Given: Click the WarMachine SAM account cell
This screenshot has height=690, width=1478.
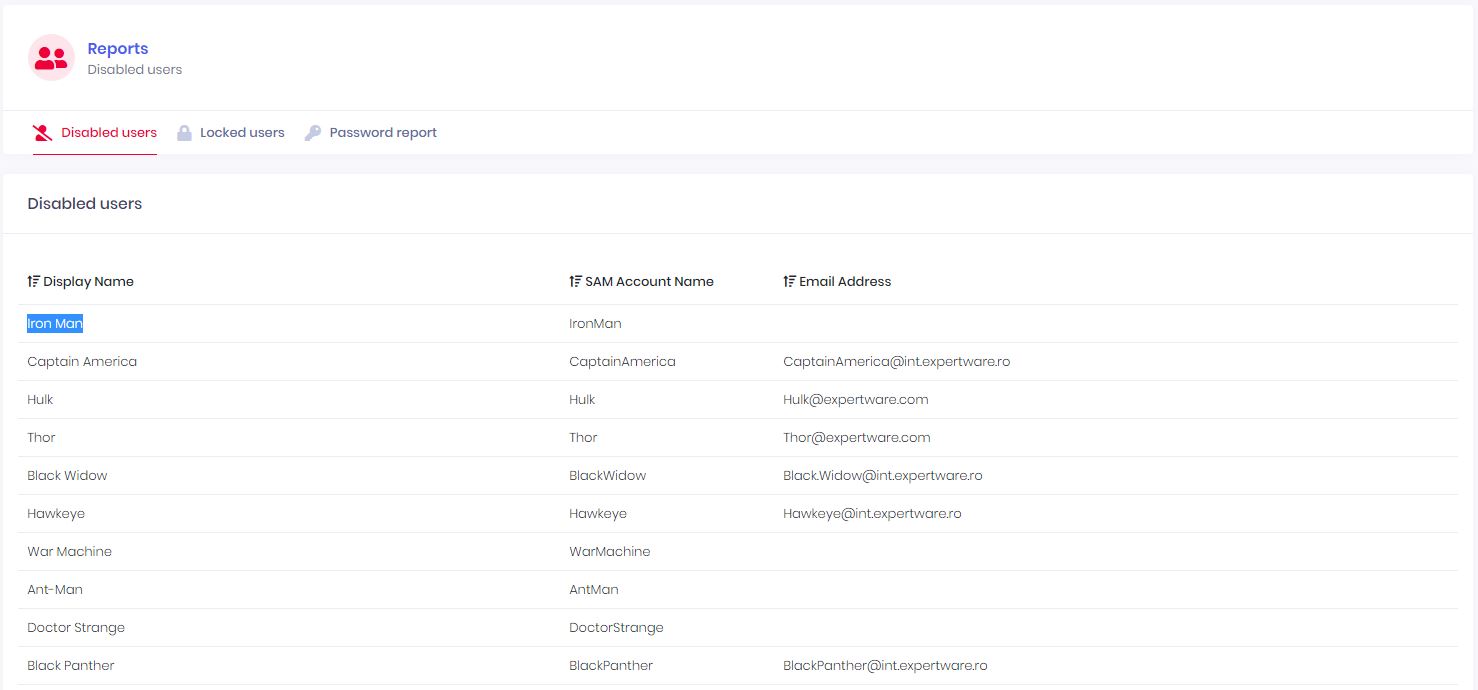Looking at the screenshot, I should [609, 552].
